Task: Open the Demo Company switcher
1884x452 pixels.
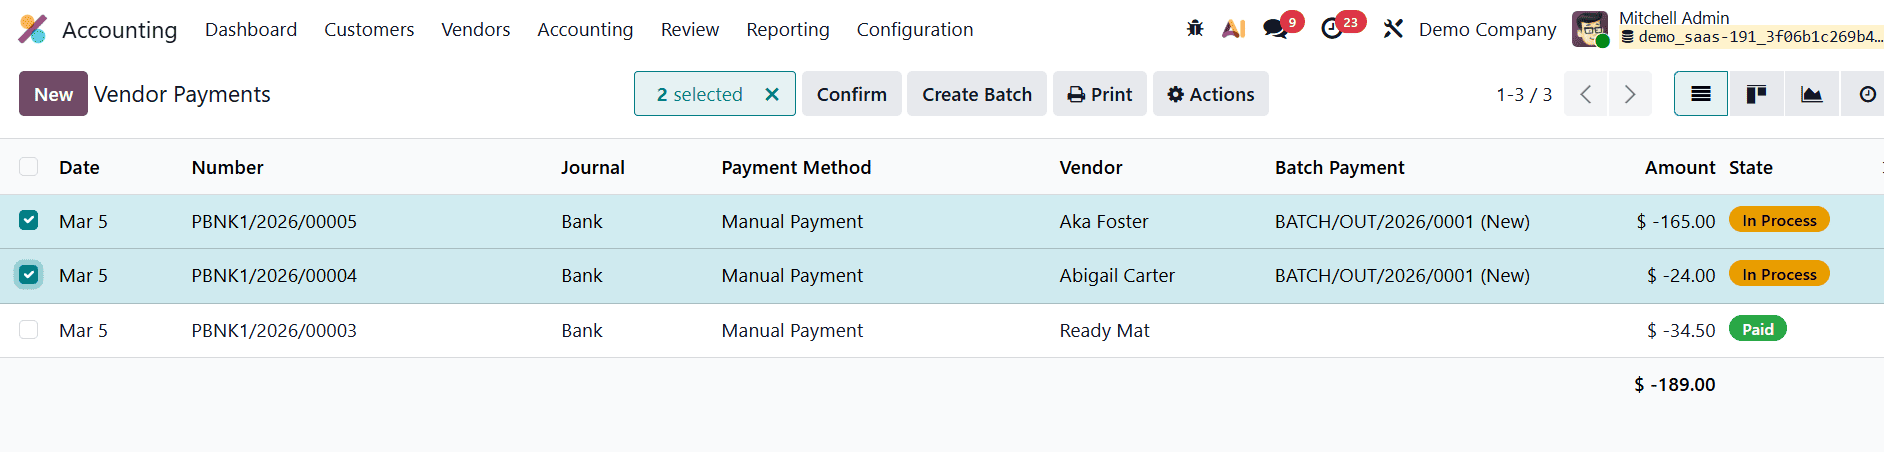Action: (1487, 29)
